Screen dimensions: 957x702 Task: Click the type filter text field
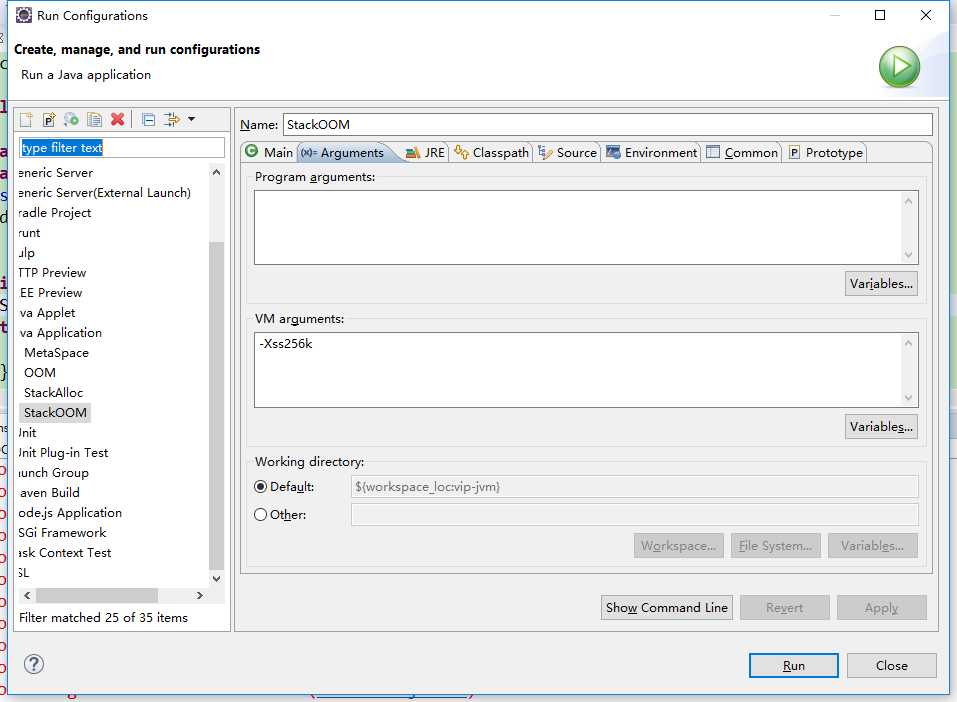tap(122, 148)
